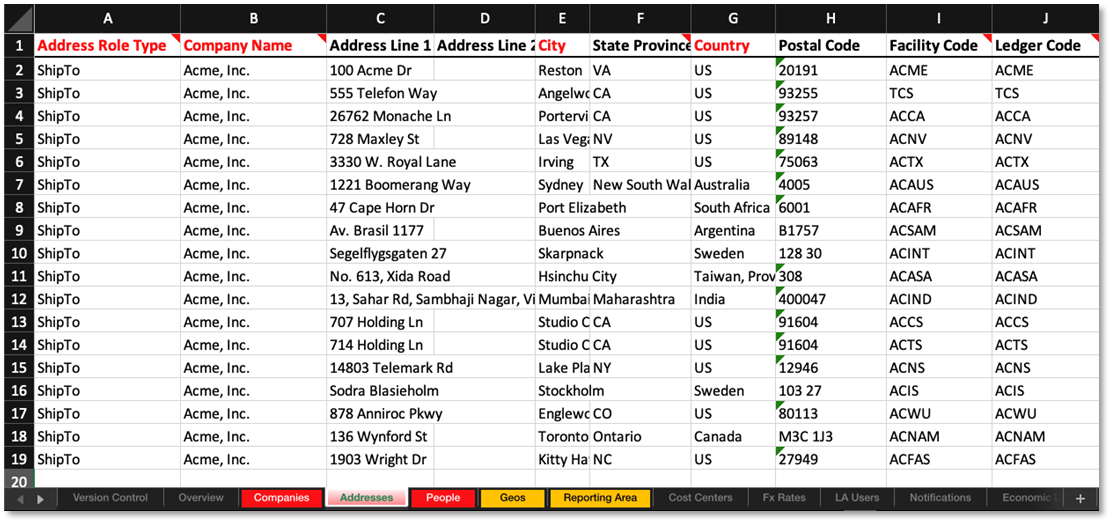
Task: Click cell with Ontario
Action: tap(641, 436)
